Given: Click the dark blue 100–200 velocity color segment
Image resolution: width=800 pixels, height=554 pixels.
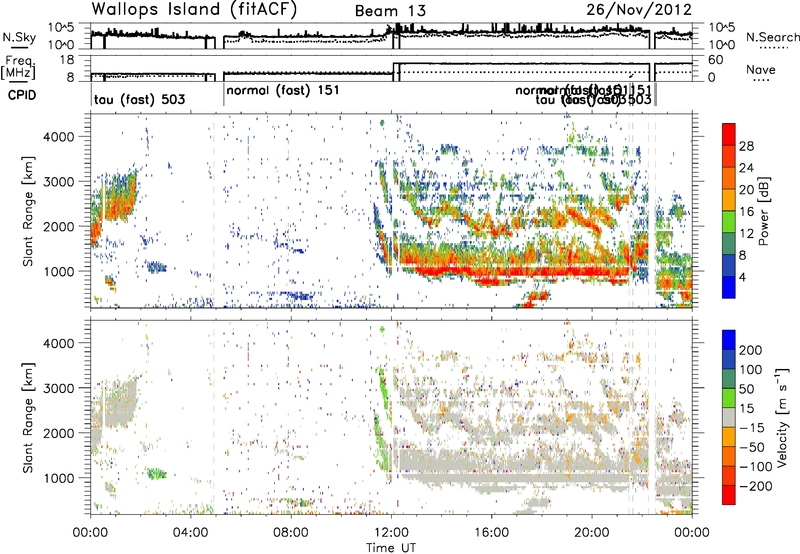Looking at the screenshot, I should [729, 359].
